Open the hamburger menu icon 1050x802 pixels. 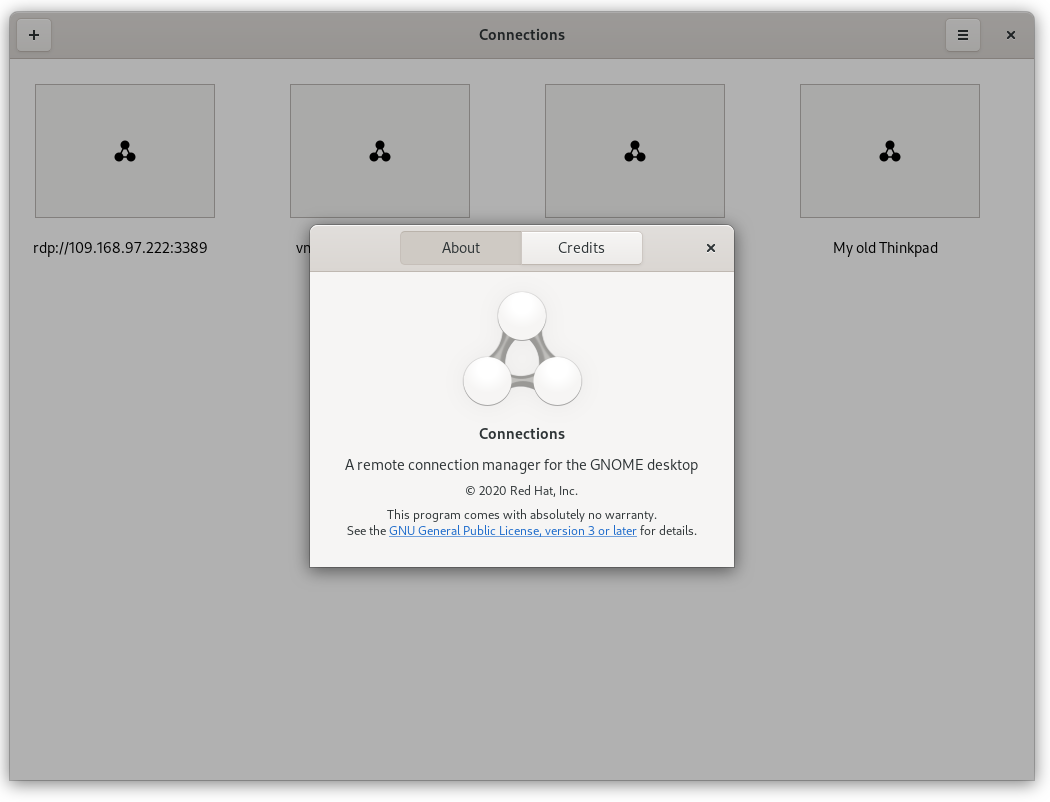[962, 34]
